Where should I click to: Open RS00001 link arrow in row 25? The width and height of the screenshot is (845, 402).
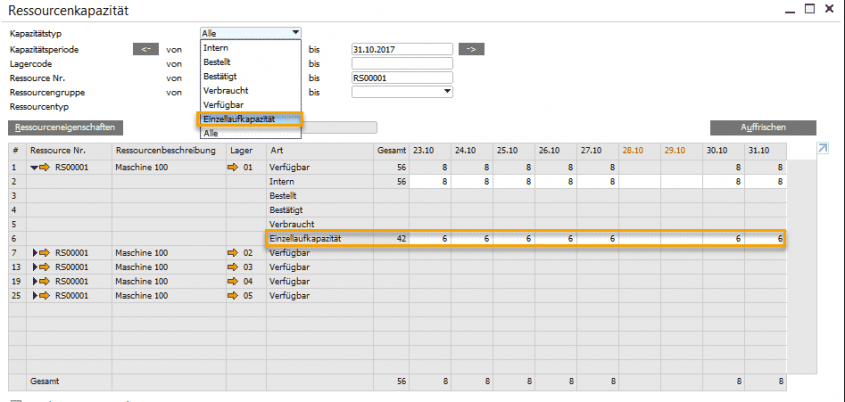pos(44,296)
